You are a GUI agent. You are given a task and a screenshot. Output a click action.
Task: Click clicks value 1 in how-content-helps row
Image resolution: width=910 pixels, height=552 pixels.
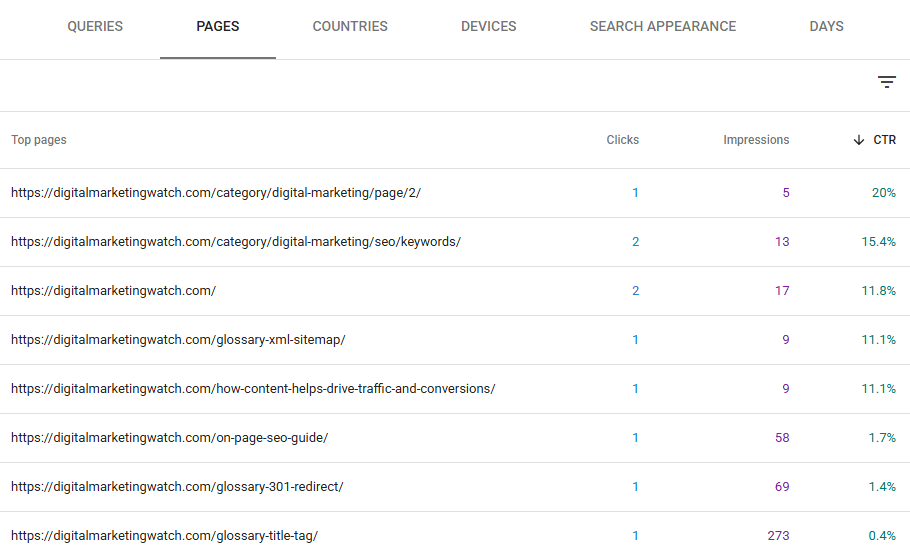coord(635,388)
